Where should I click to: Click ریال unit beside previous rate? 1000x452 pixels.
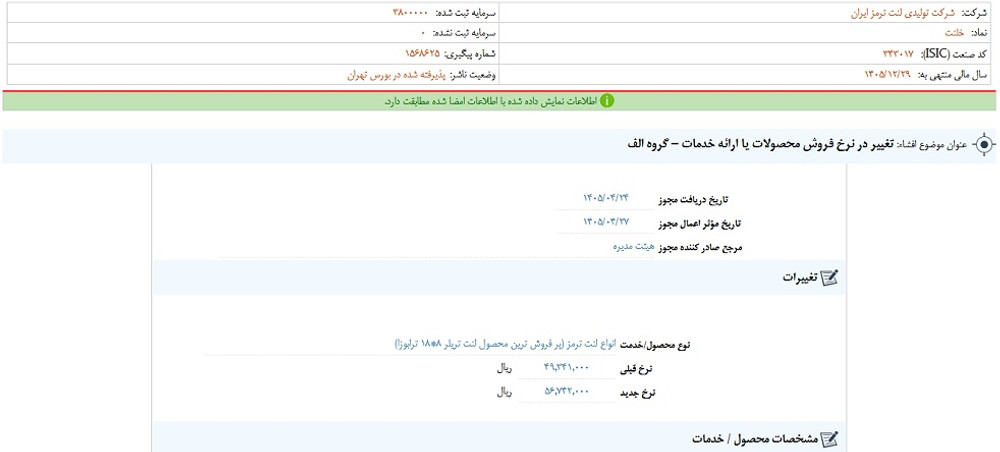(x=505, y=368)
